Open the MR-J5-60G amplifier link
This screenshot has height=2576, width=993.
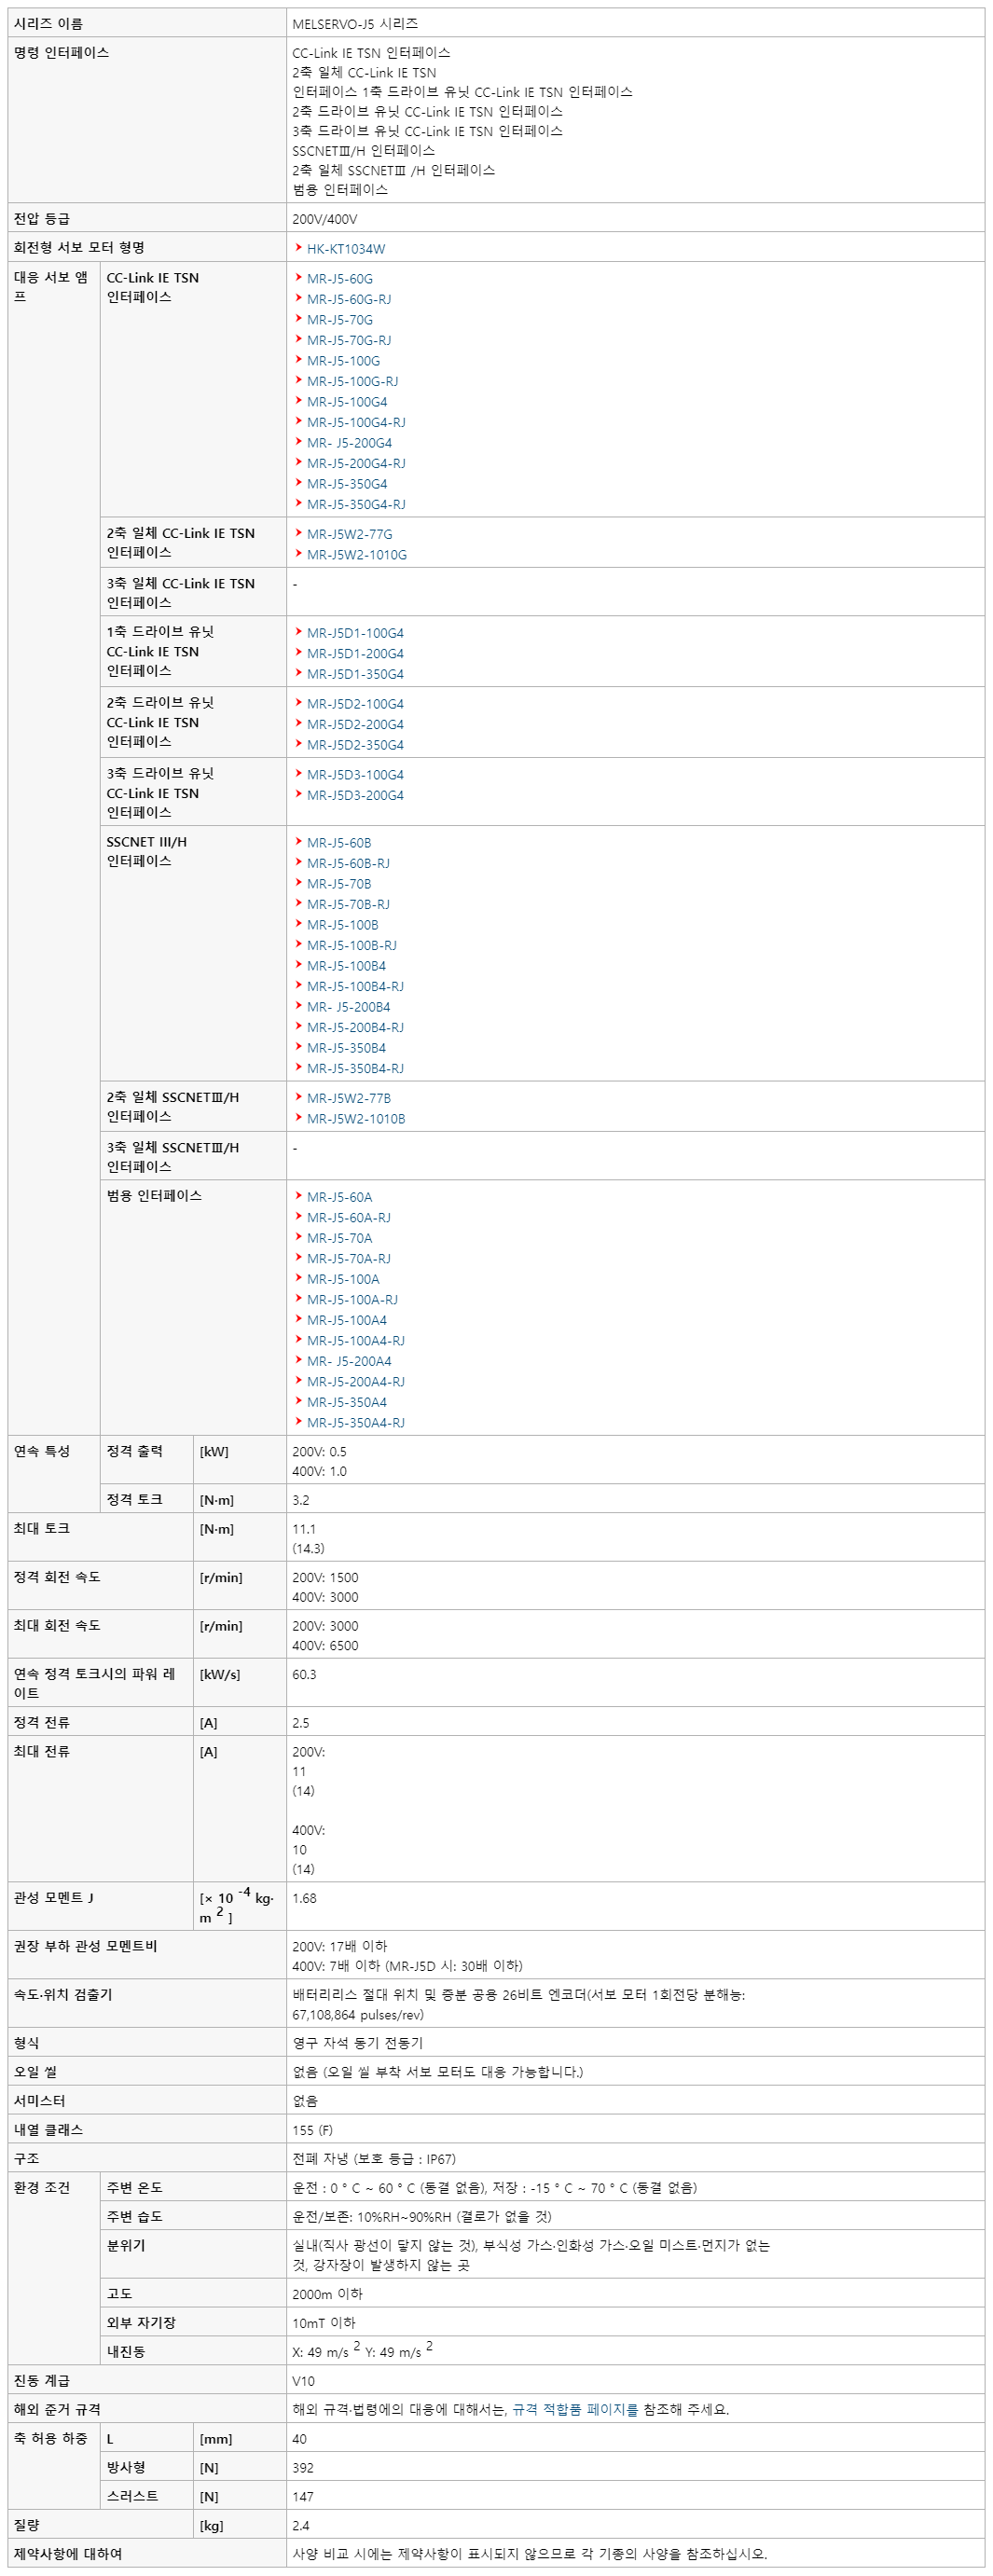[x=339, y=279]
